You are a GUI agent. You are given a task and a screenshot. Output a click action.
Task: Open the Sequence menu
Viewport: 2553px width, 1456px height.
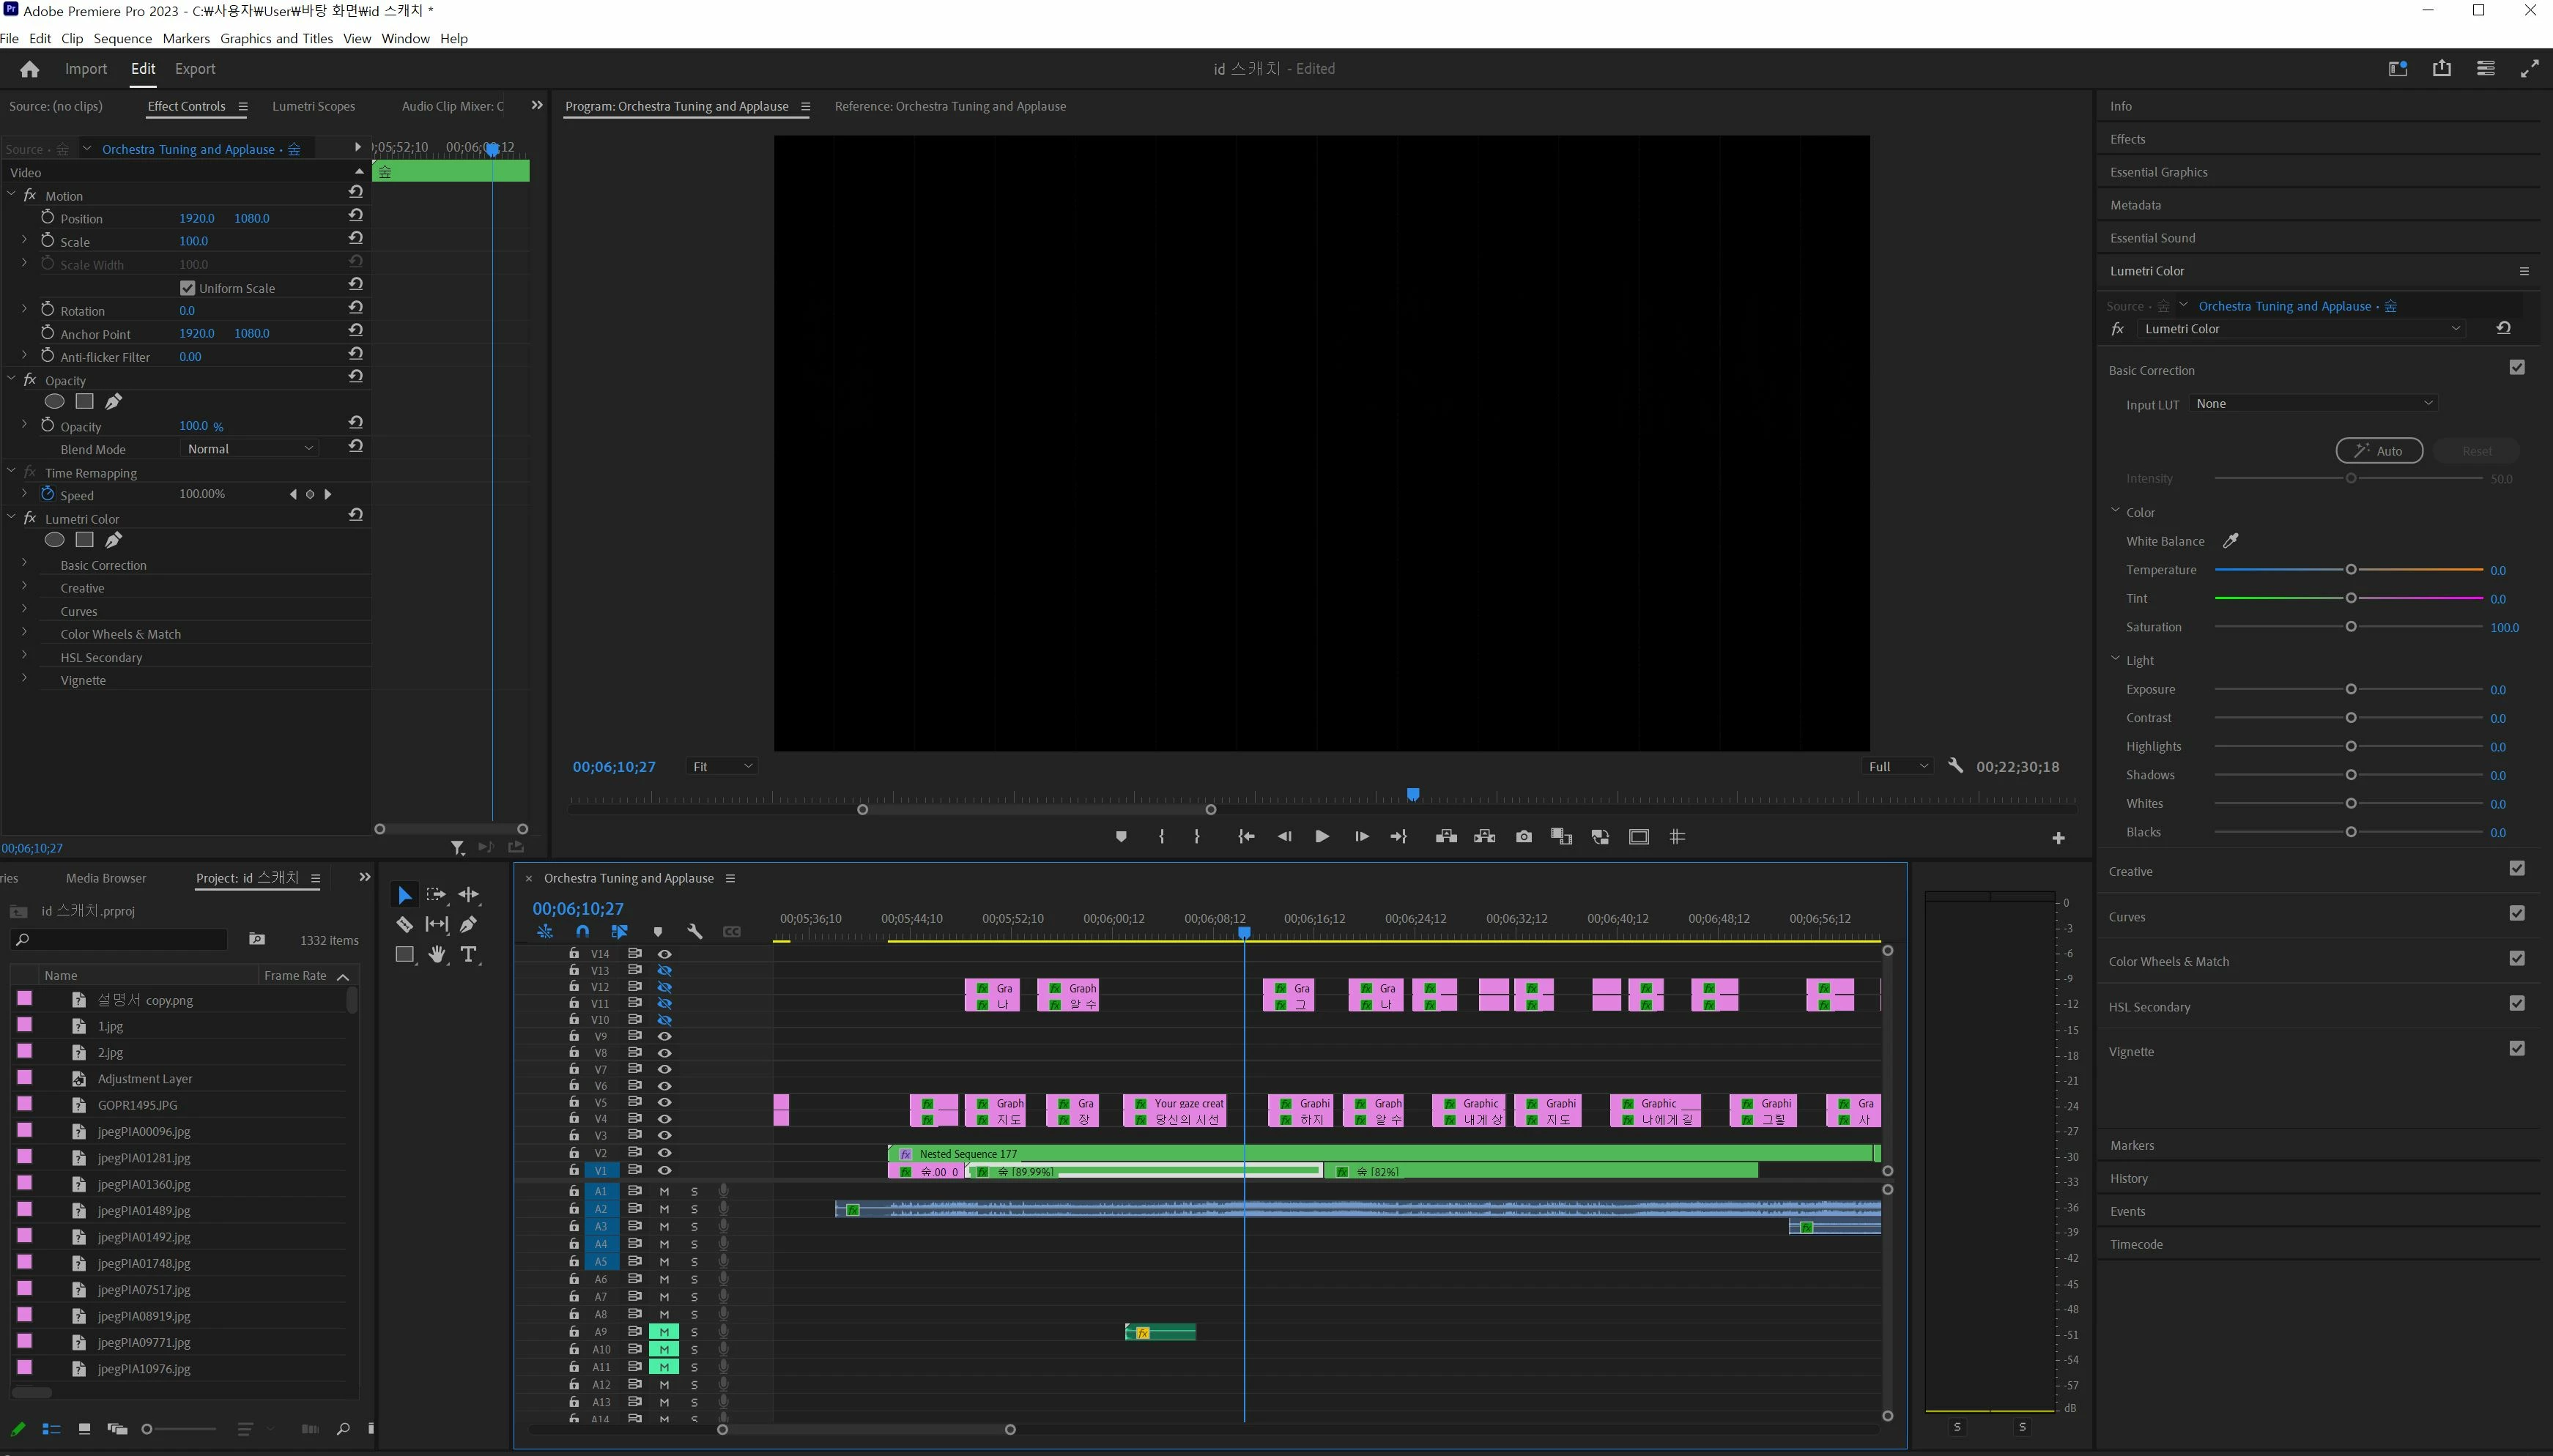pos(122,38)
